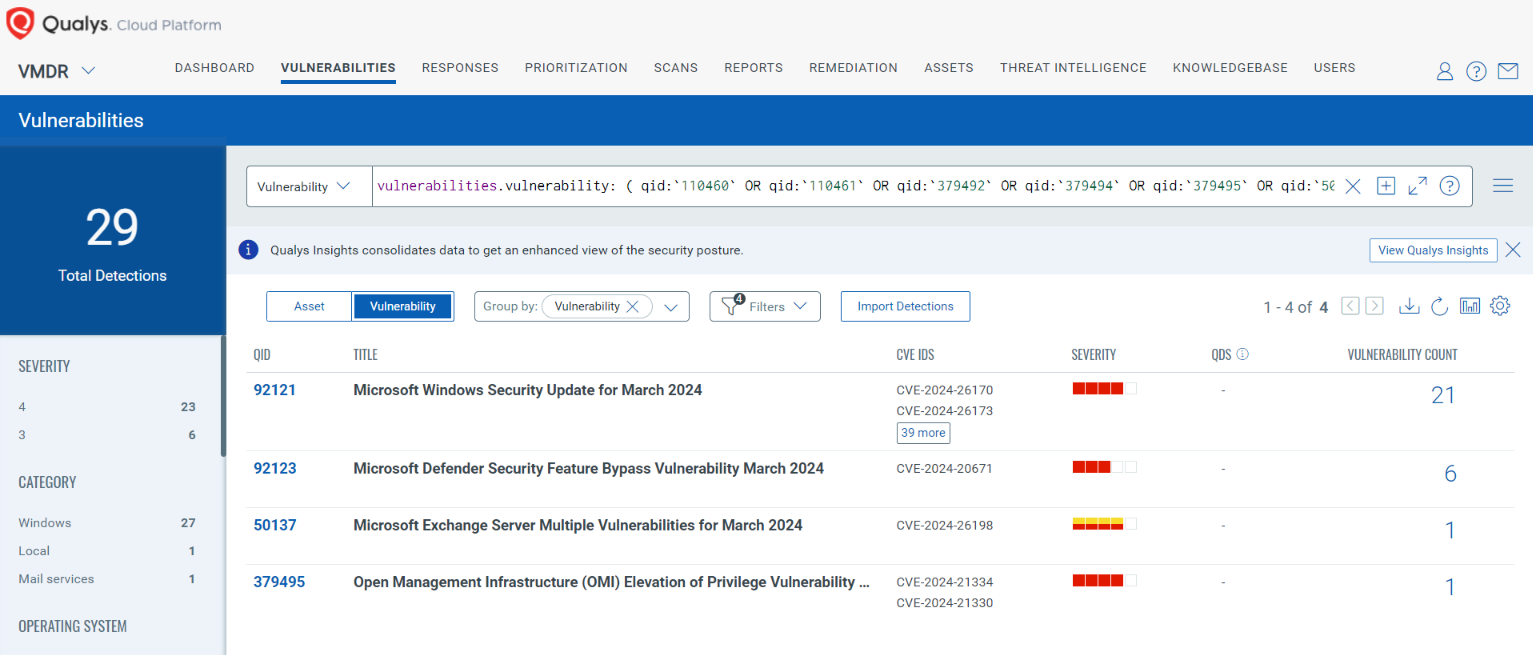The width and height of the screenshot is (1533, 655).
Task: Switch to Vulnerability view toggle
Action: 403,306
